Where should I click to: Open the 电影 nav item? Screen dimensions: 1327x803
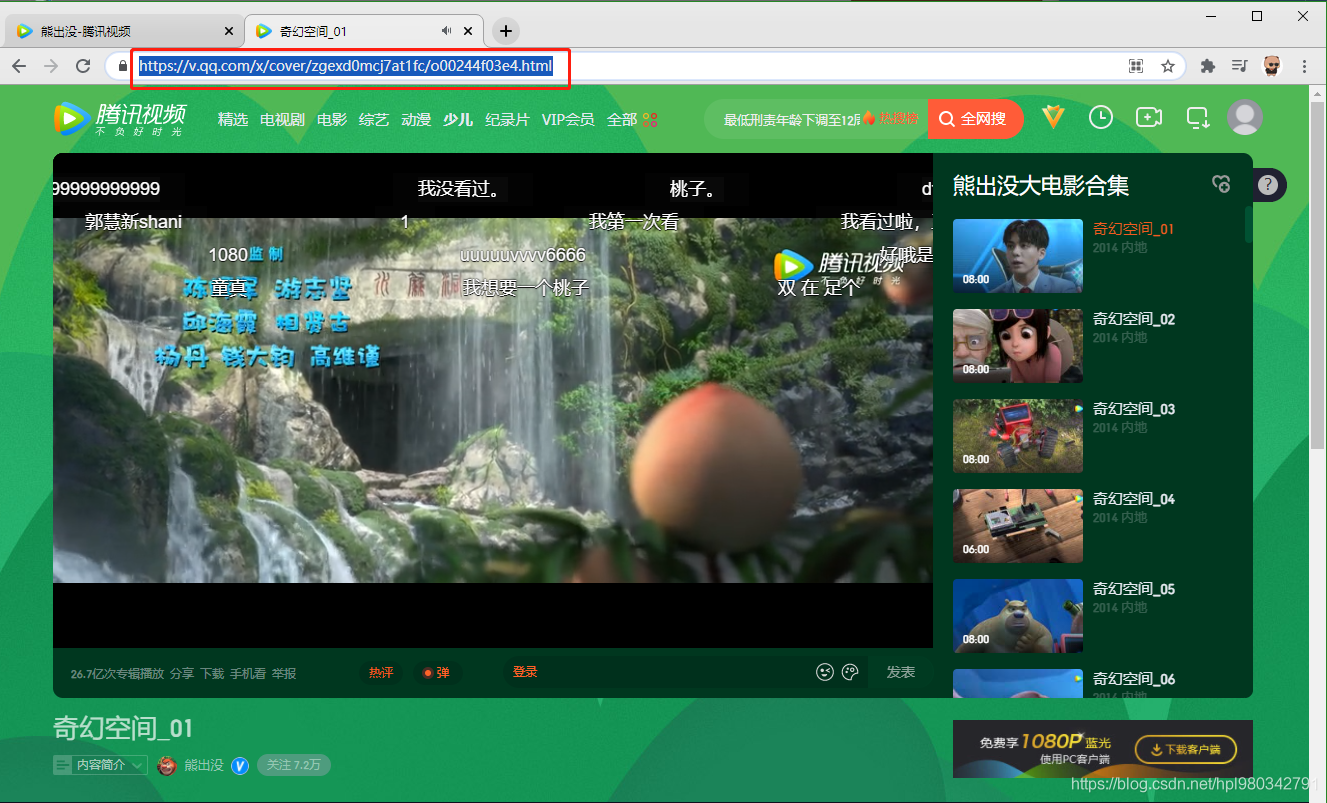(332, 119)
